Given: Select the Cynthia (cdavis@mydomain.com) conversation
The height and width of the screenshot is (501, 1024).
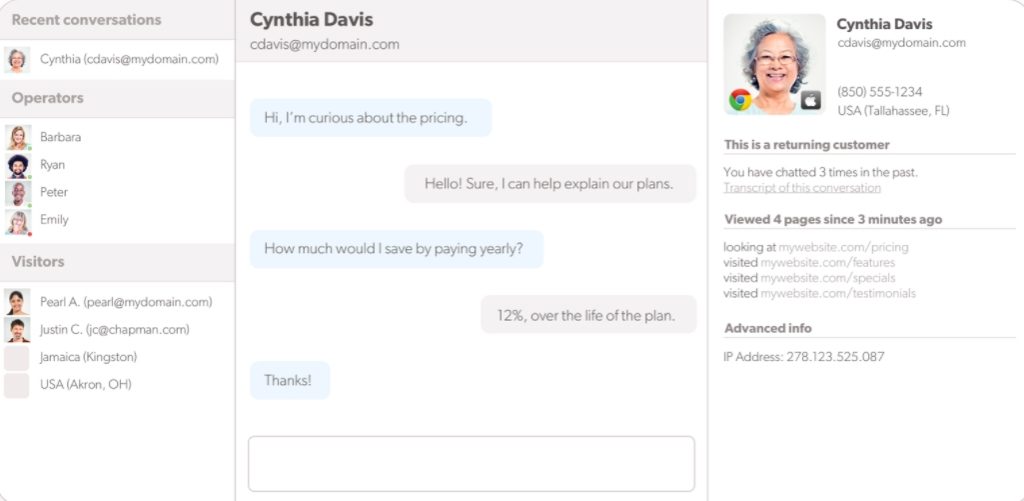Looking at the screenshot, I should [129, 60].
